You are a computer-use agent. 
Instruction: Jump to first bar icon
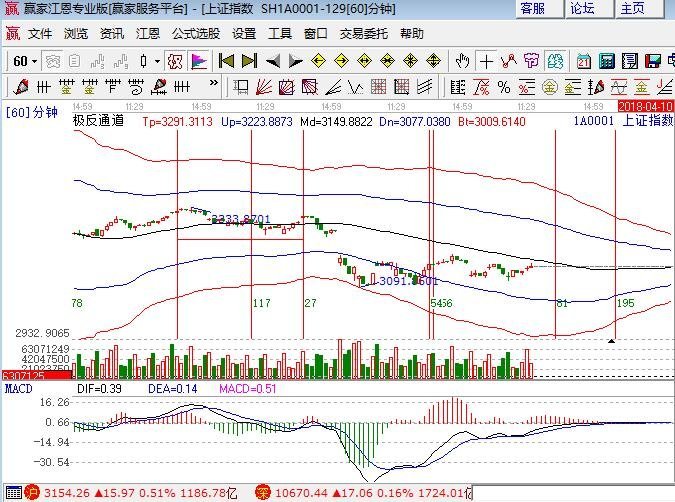pyautogui.click(x=226, y=62)
